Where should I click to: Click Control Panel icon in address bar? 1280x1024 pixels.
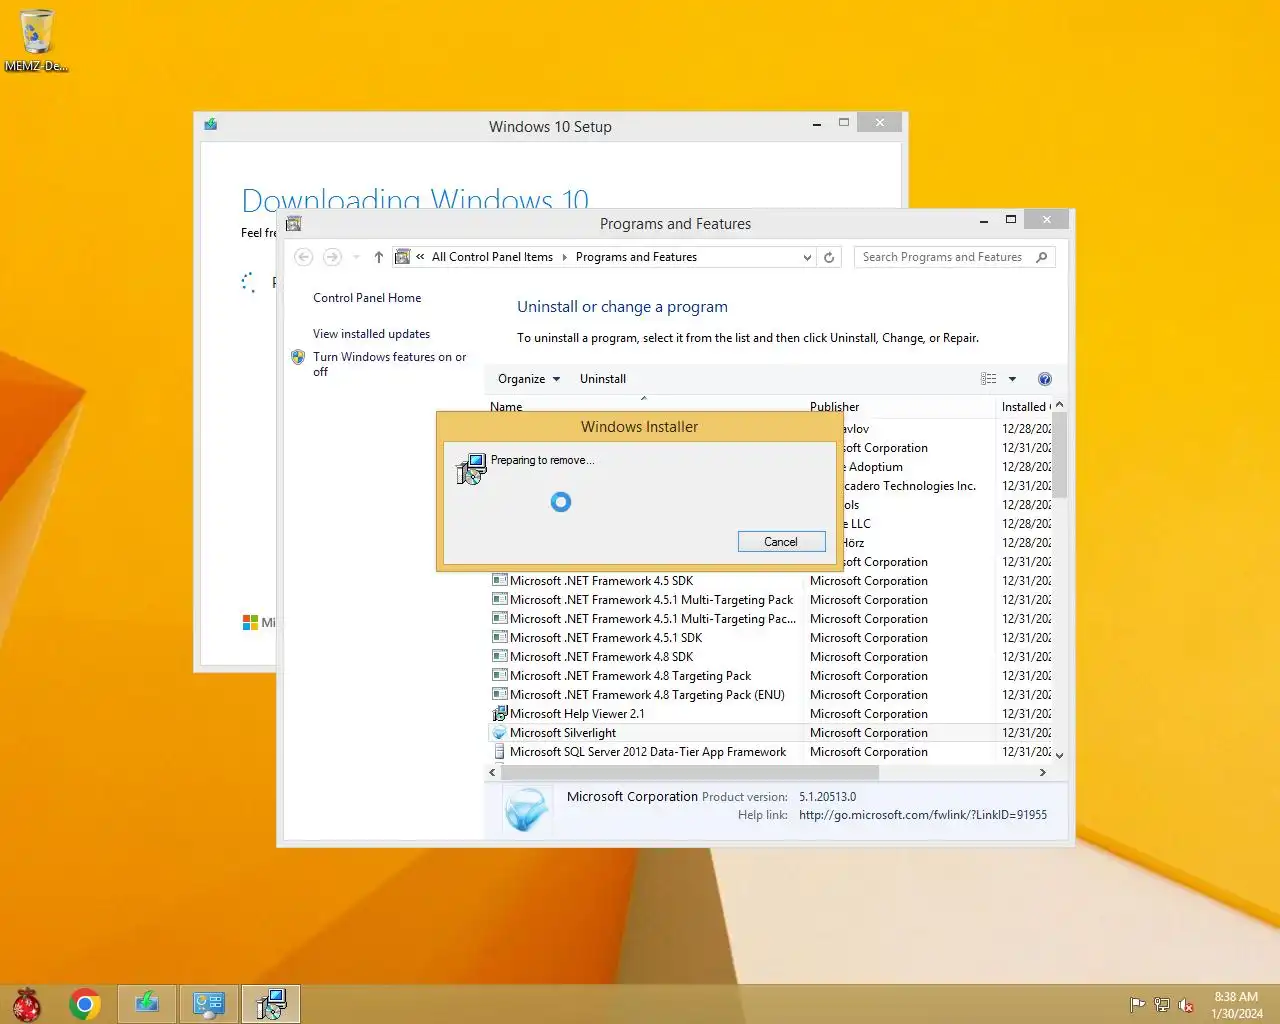click(402, 257)
